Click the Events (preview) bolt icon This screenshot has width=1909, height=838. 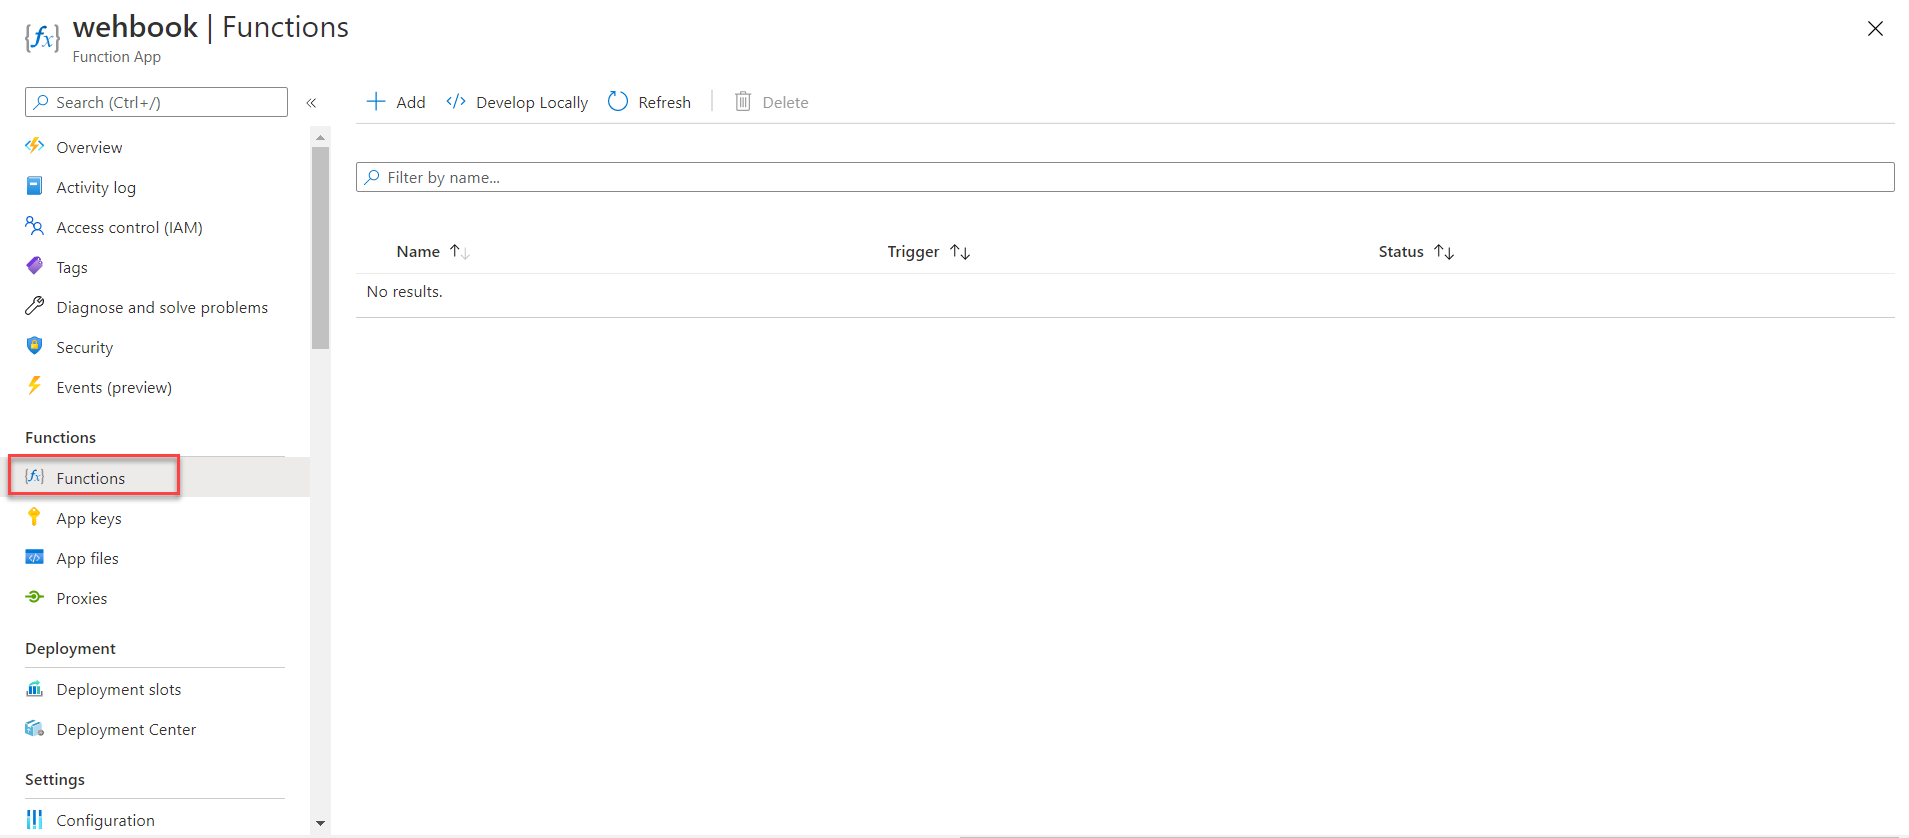tap(35, 386)
